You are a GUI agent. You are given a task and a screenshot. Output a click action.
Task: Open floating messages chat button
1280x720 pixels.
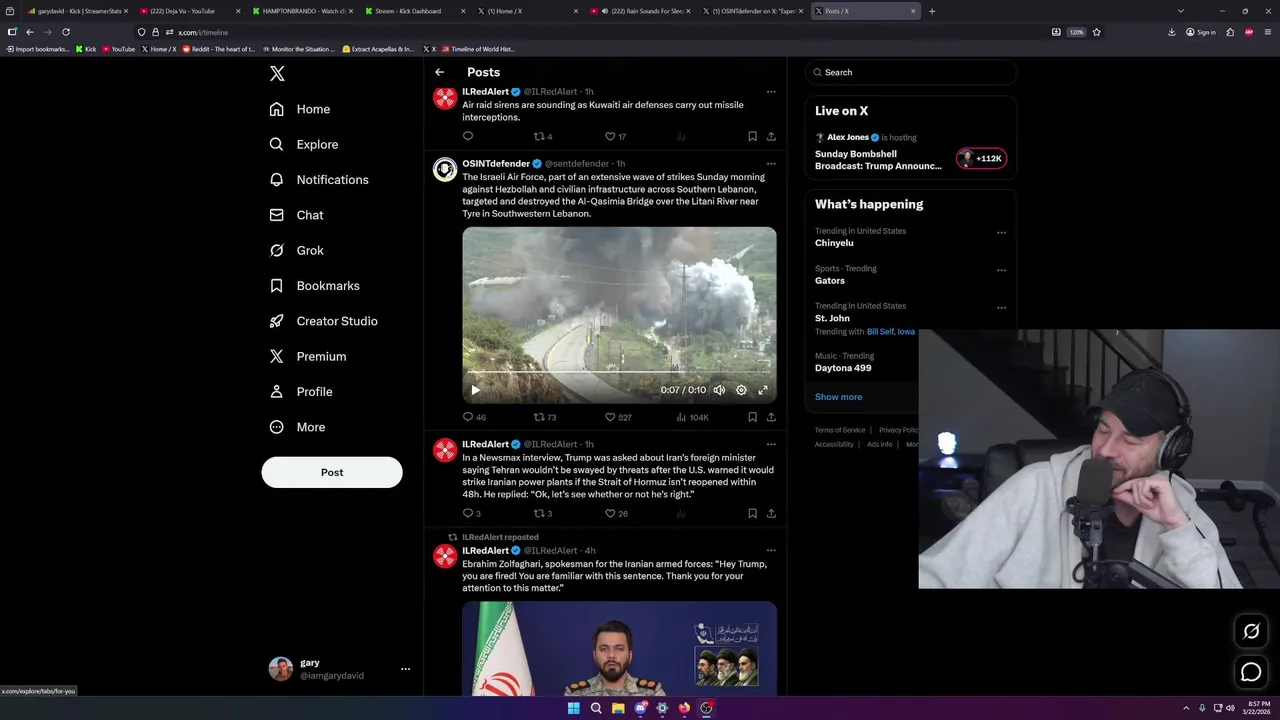tap(1251, 672)
